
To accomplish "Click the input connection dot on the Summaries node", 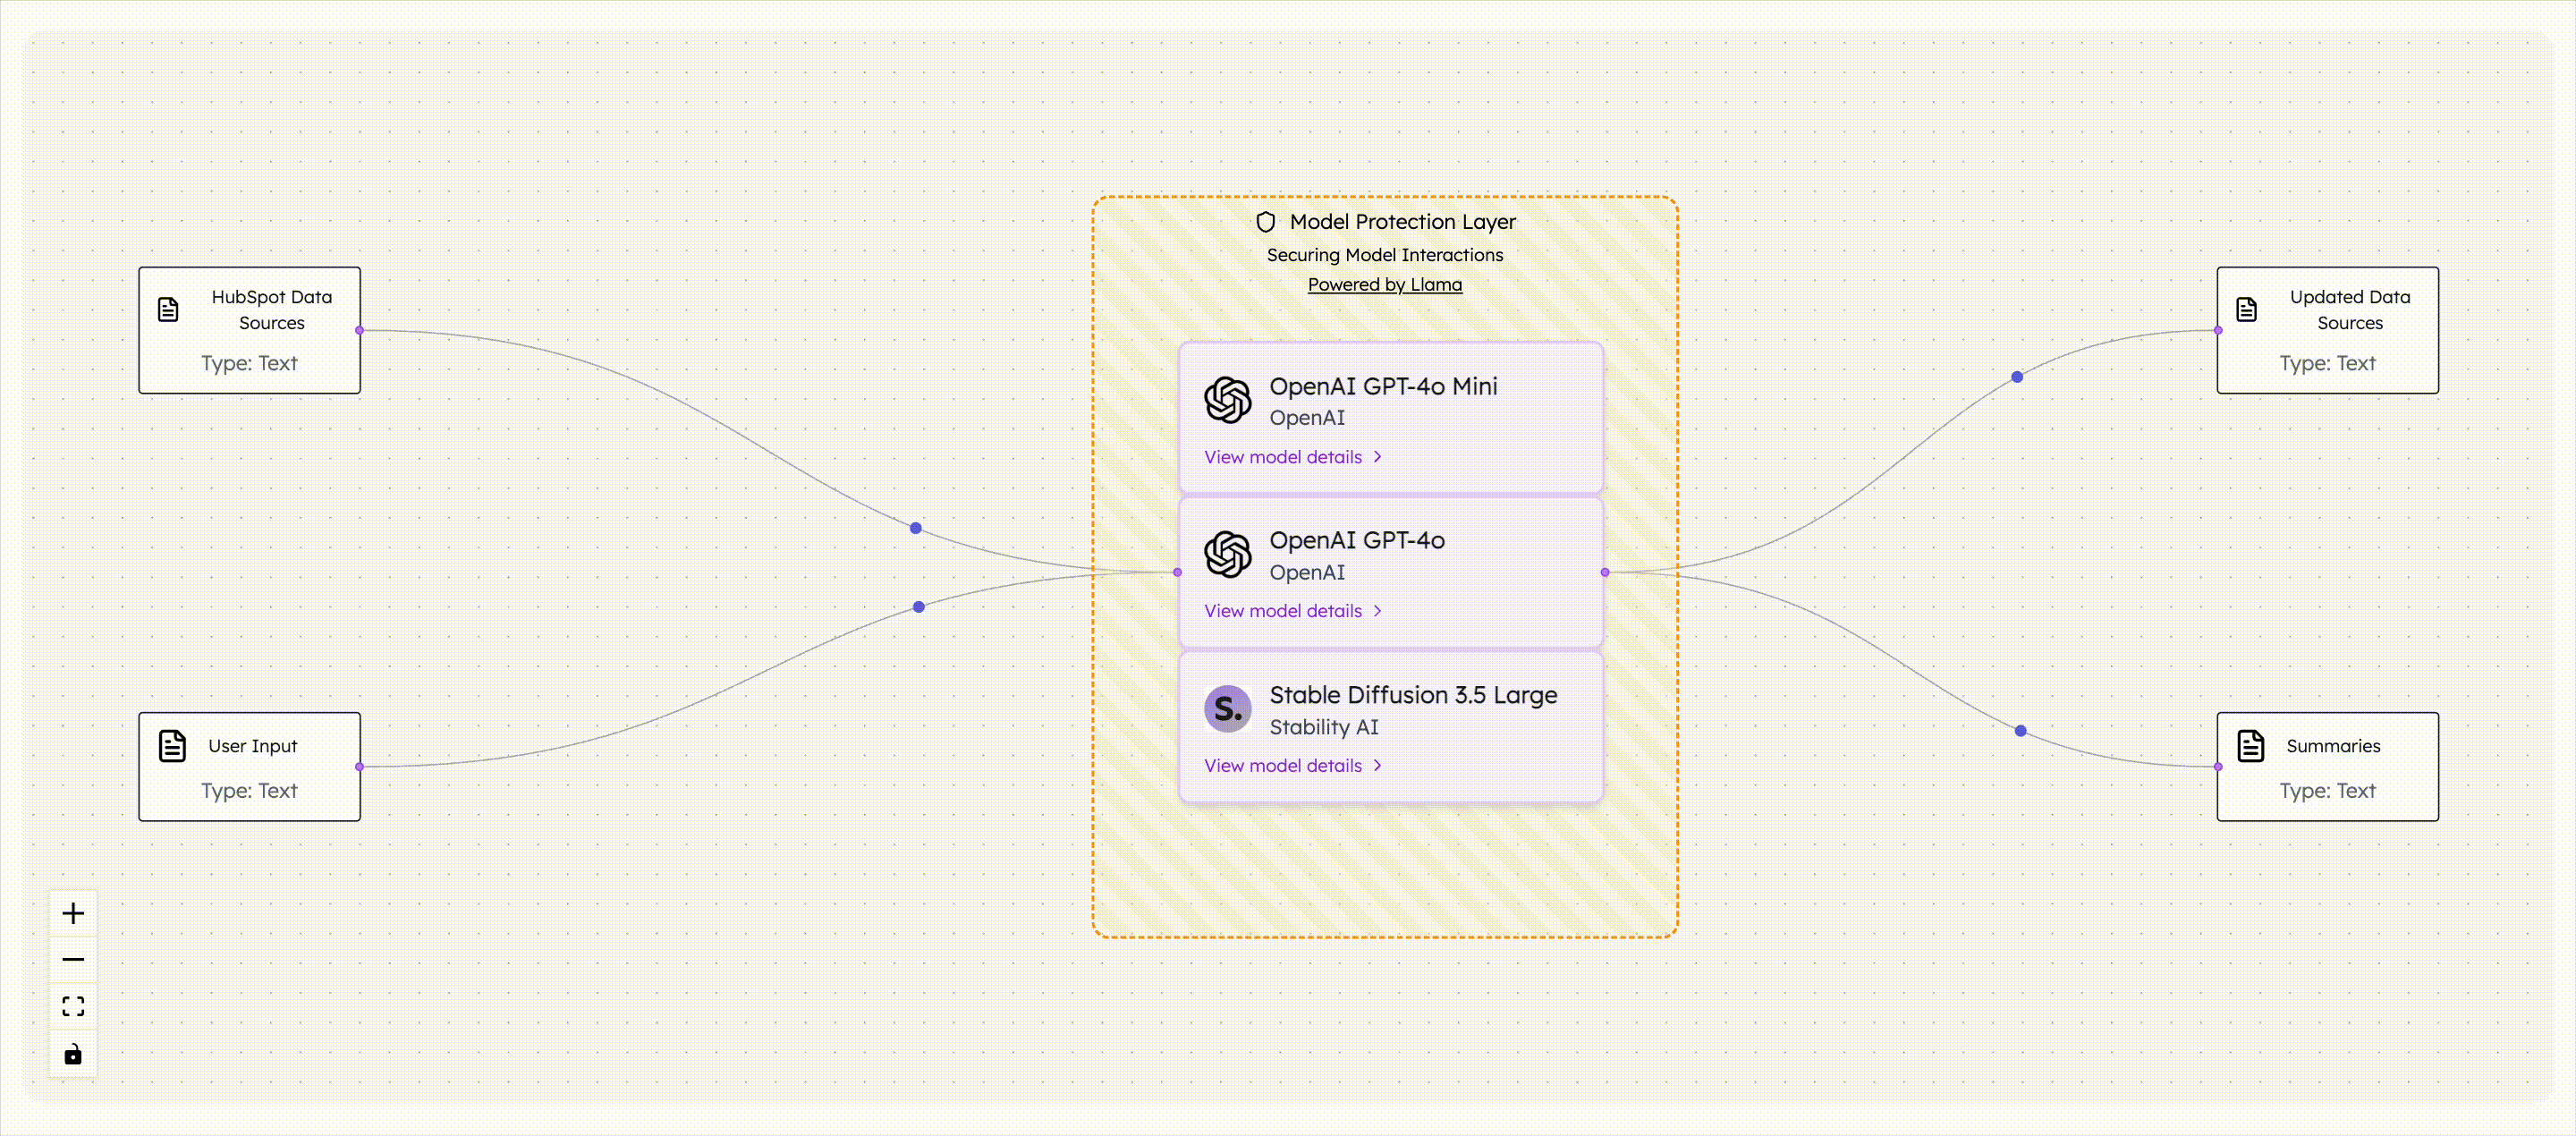I will tap(2218, 766).
